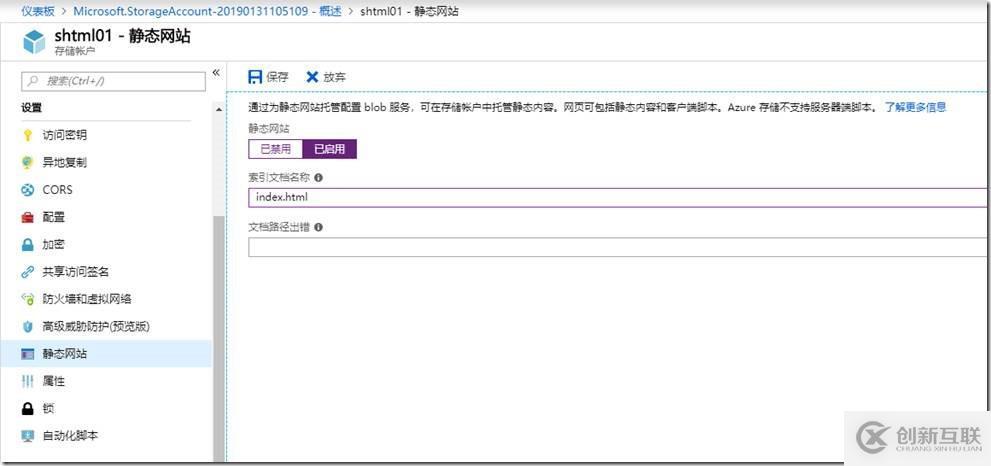991x466 pixels.
Task: Click the 自动化脚本 icon
Action: [27, 436]
